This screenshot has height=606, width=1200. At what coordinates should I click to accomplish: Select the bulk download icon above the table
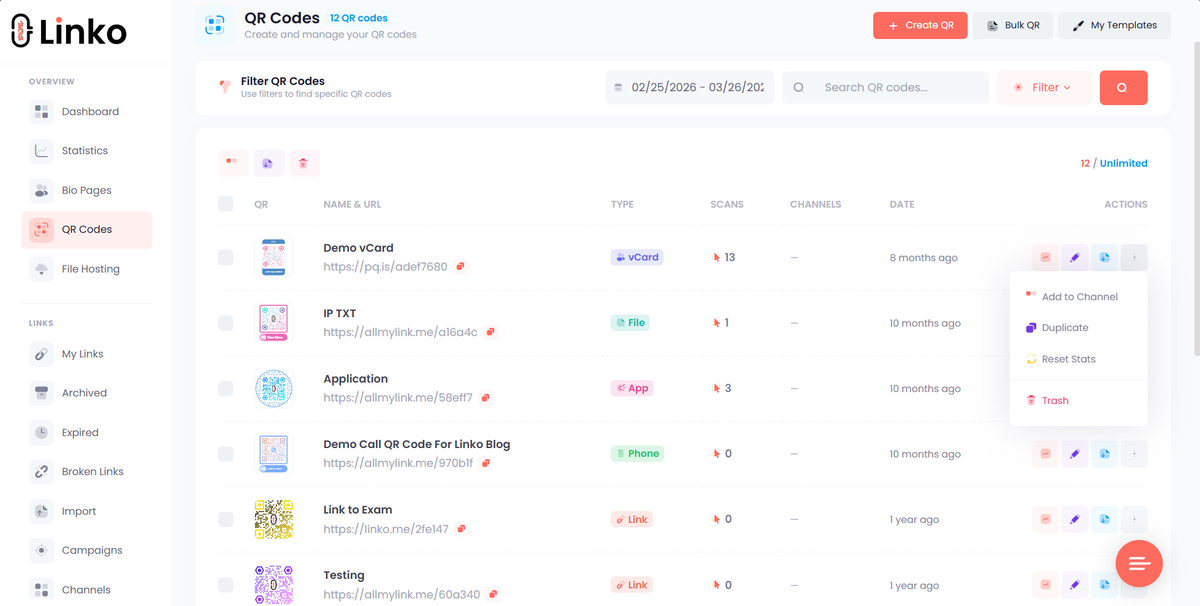tap(268, 162)
